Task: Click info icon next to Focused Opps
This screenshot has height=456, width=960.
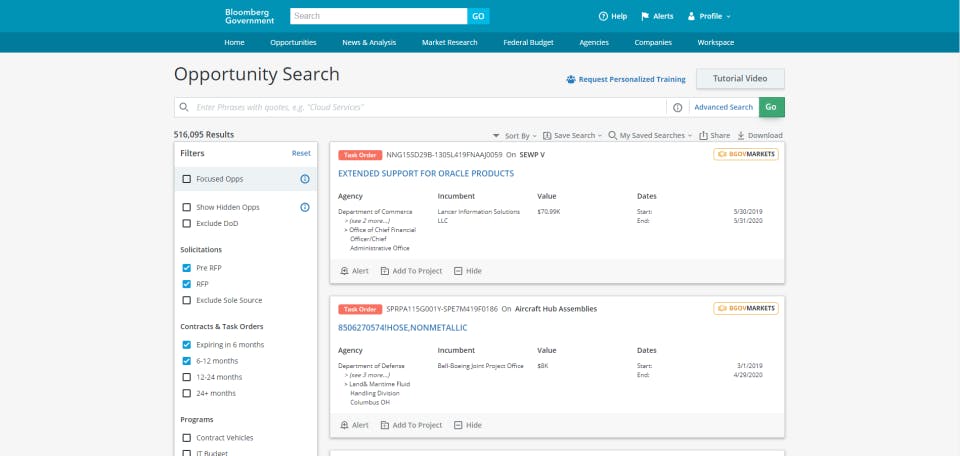Action: pos(305,179)
